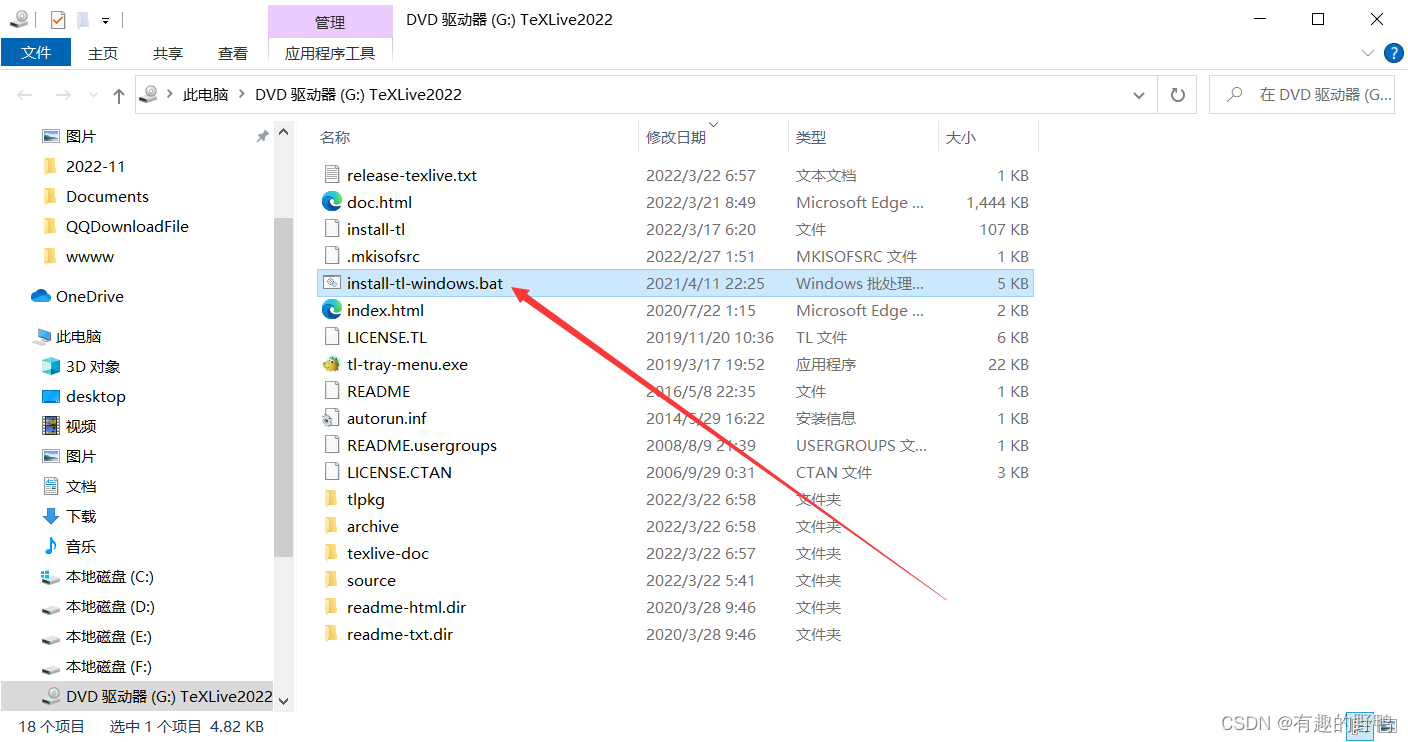
Task: Switch to the 共享 ribbon tab
Action: coord(167,53)
